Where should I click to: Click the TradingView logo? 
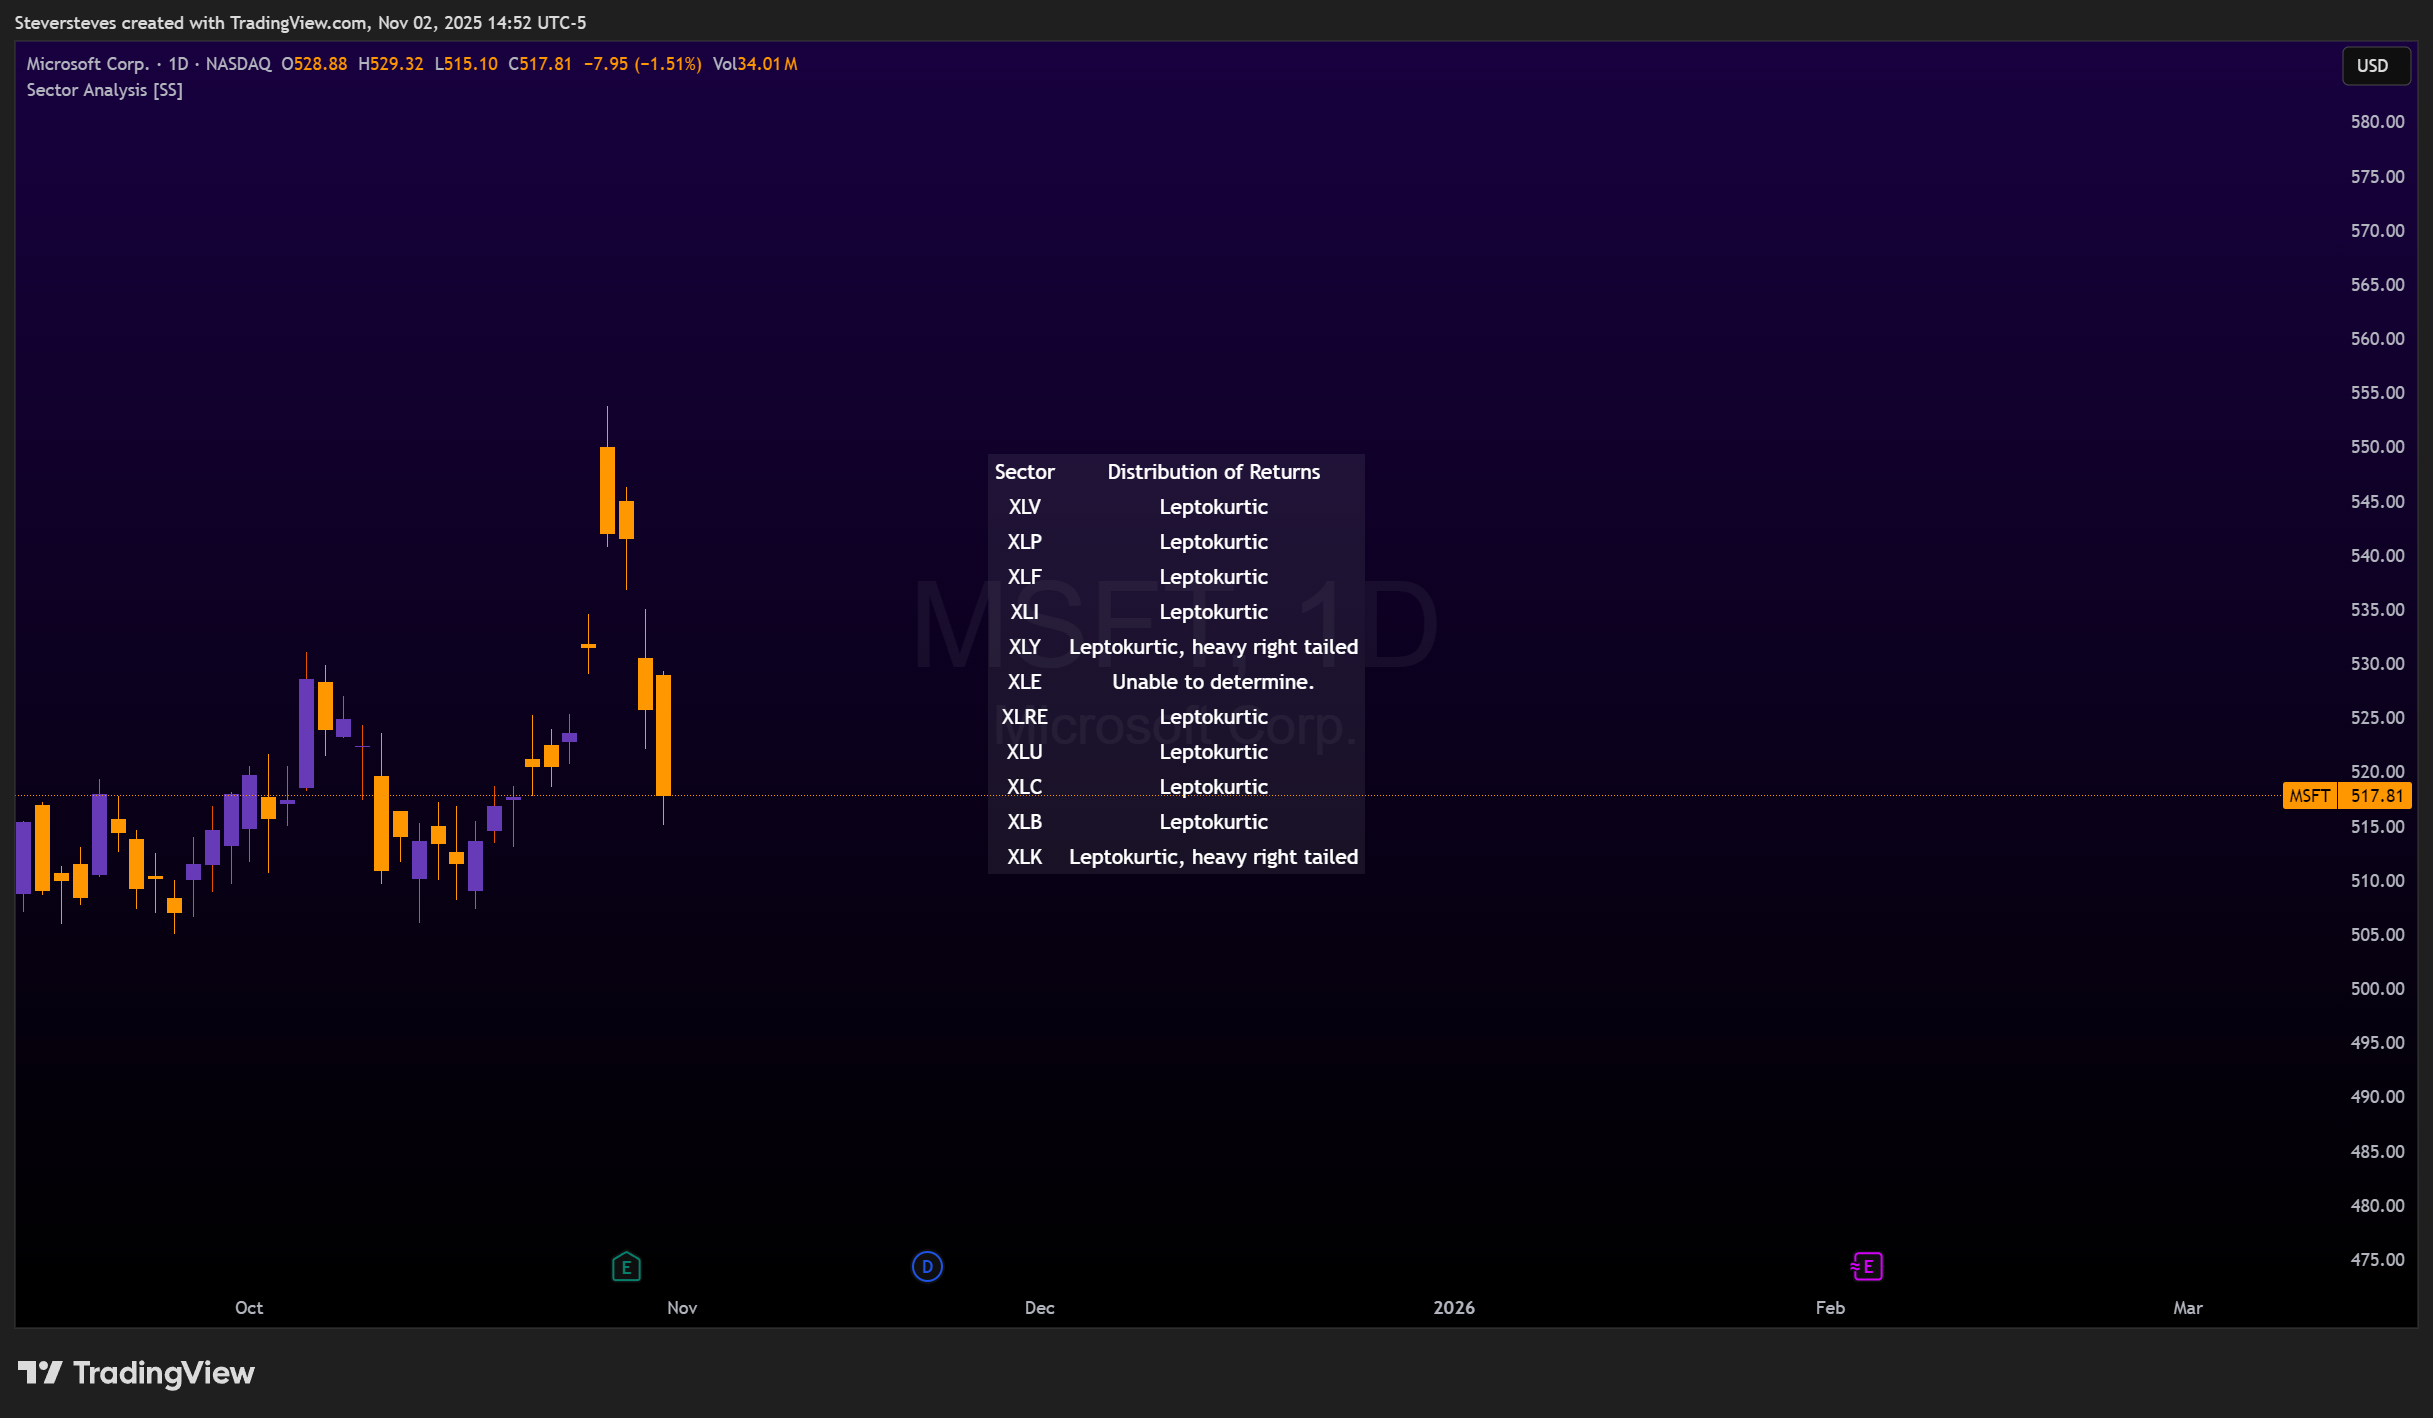click(137, 1373)
